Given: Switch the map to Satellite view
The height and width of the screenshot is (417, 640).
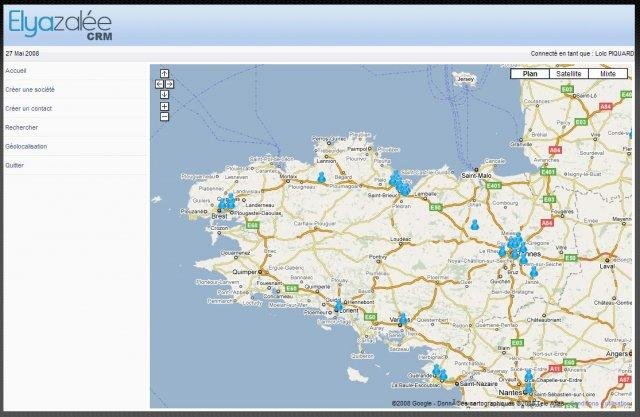Looking at the screenshot, I should [569, 74].
